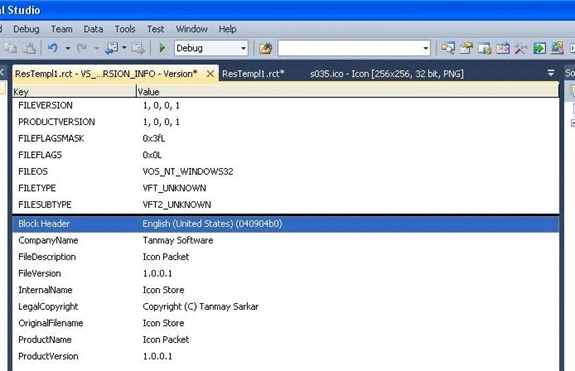The height and width of the screenshot is (371, 575).
Task: Open the Object Browser toolbar icon
Action: [484, 48]
